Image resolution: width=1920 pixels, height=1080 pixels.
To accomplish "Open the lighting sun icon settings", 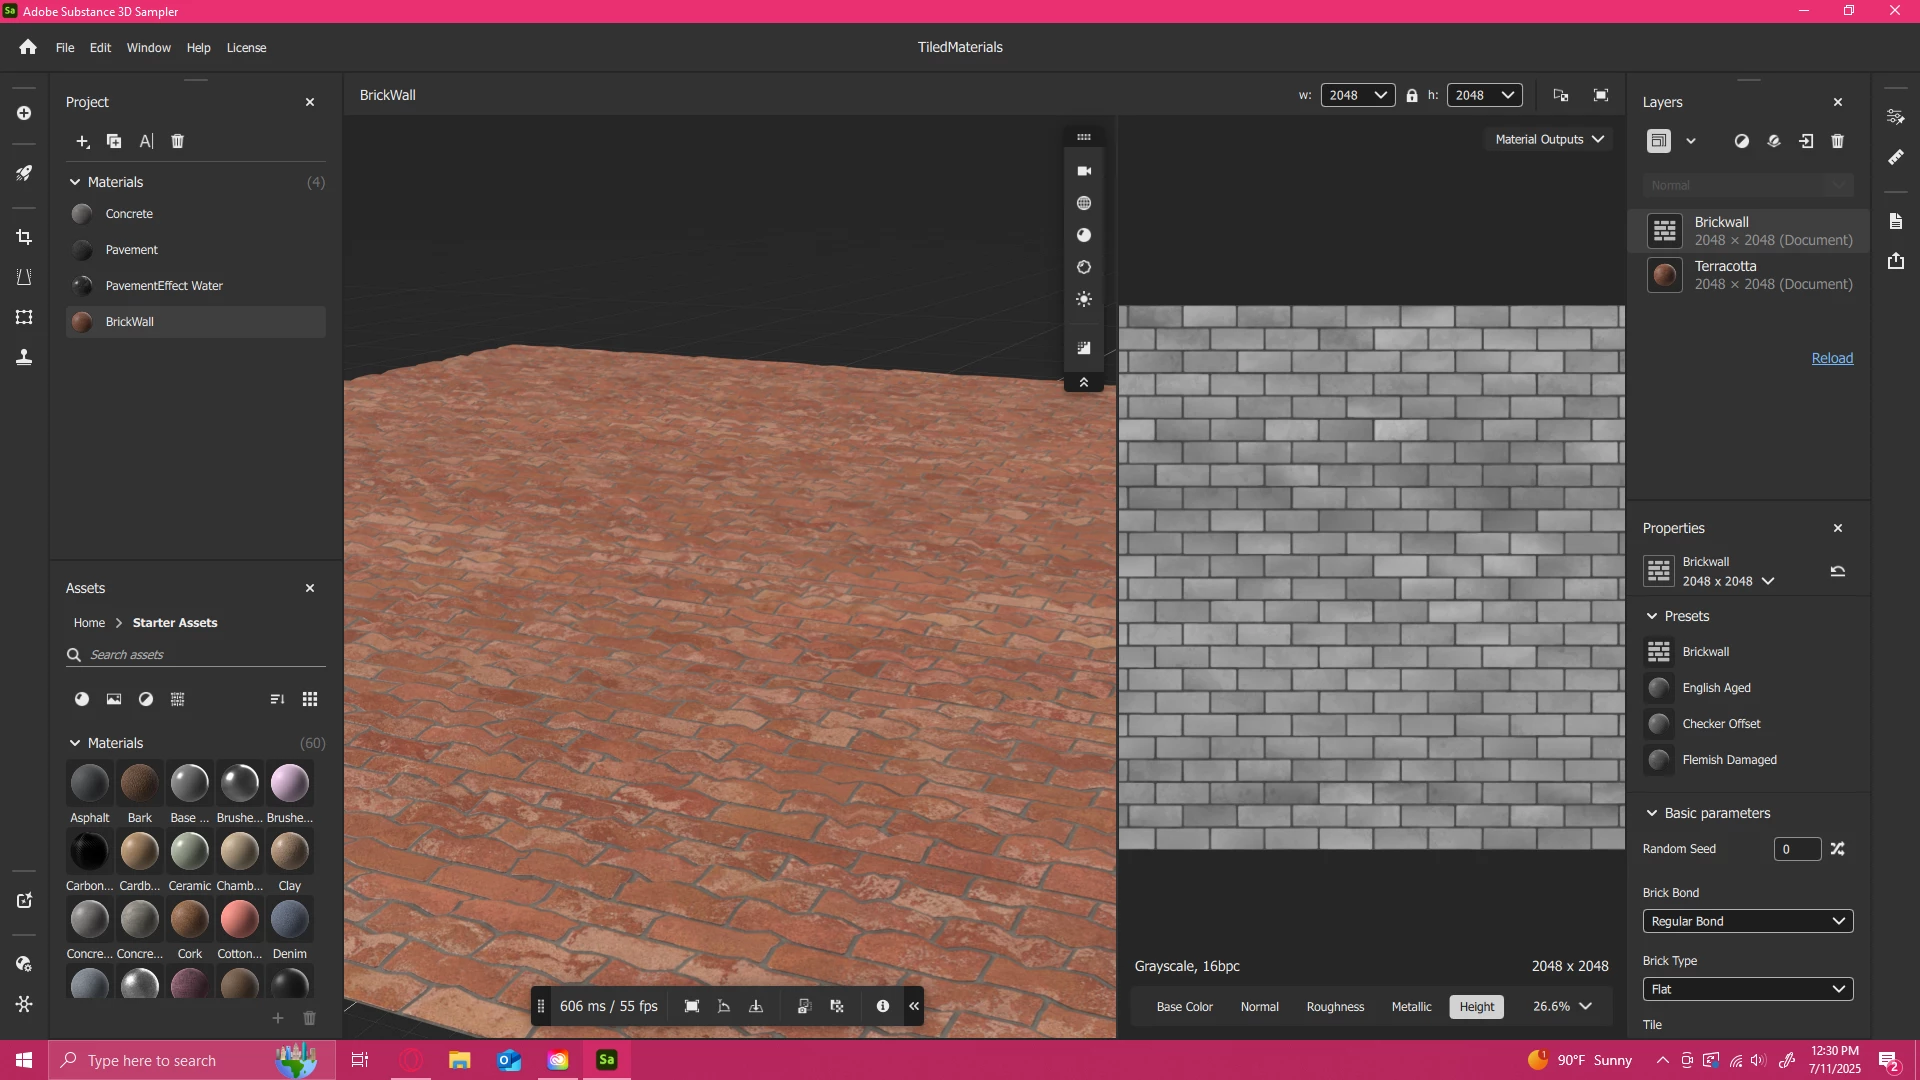I will click(x=1083, y=299).
